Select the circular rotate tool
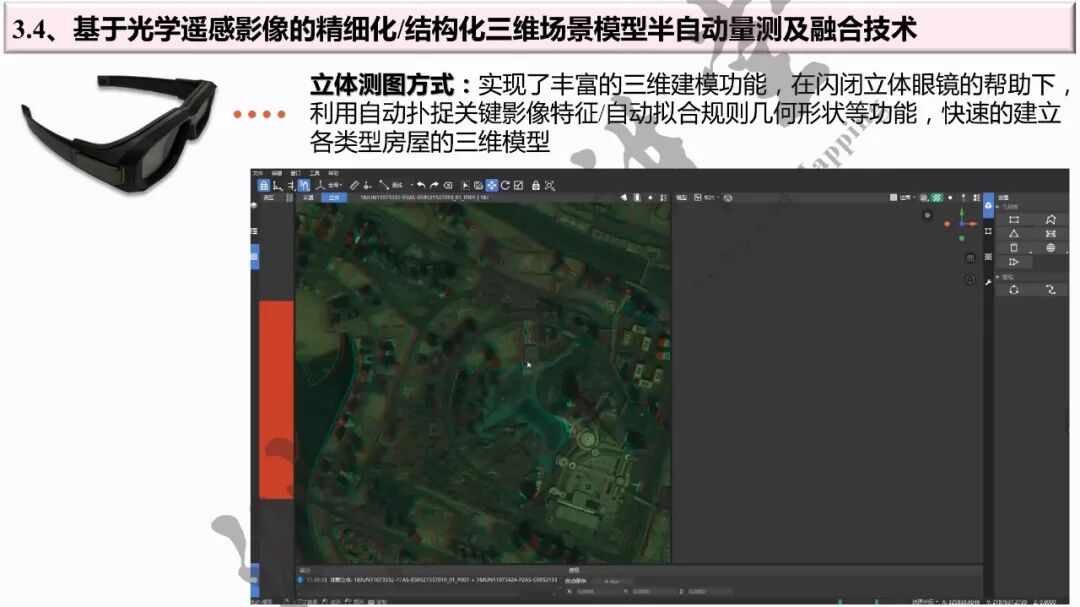Viewport: 1080px width, 607px height. (x=505, y=185)
